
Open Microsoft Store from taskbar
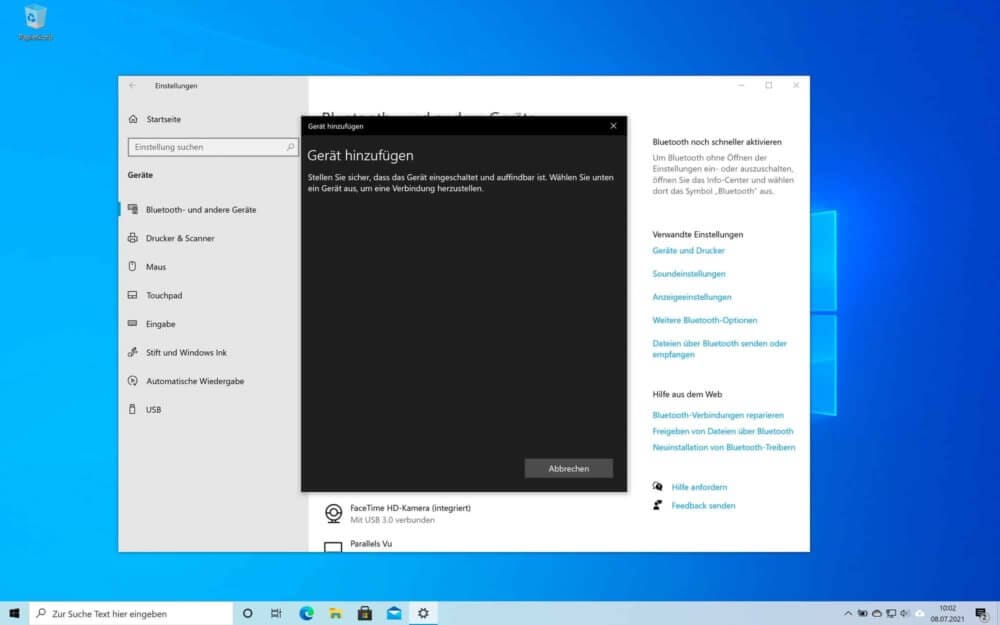coord(365,613)
